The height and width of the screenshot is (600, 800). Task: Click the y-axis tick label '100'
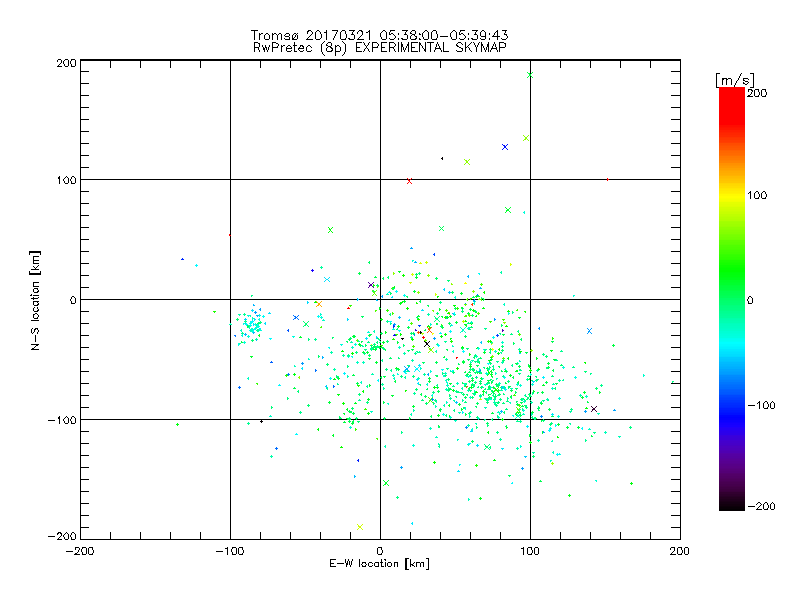click(66, 180)
